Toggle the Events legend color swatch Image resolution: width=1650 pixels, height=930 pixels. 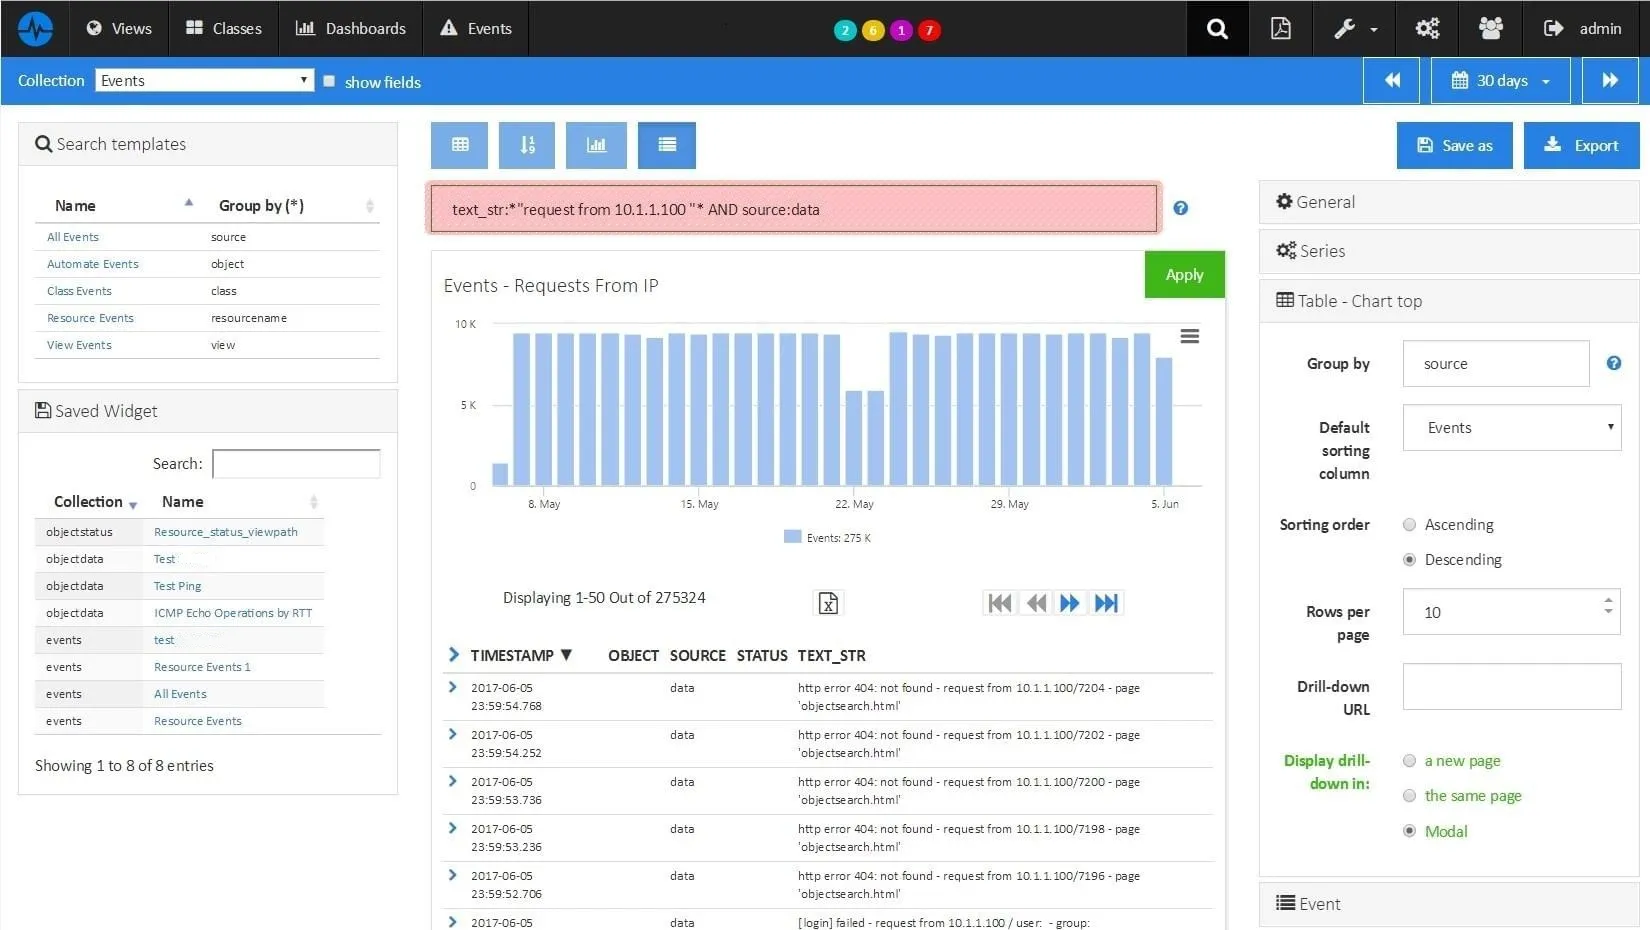pos(792,537)
